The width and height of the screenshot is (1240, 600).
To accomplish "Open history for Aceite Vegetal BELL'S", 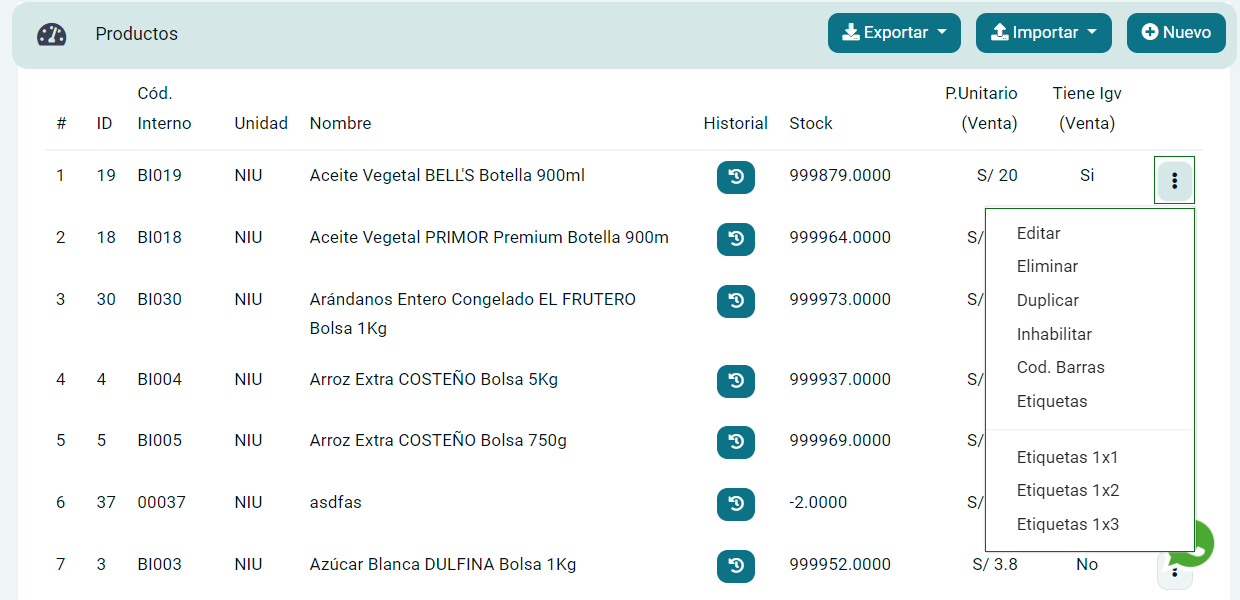I will [735, 177].
